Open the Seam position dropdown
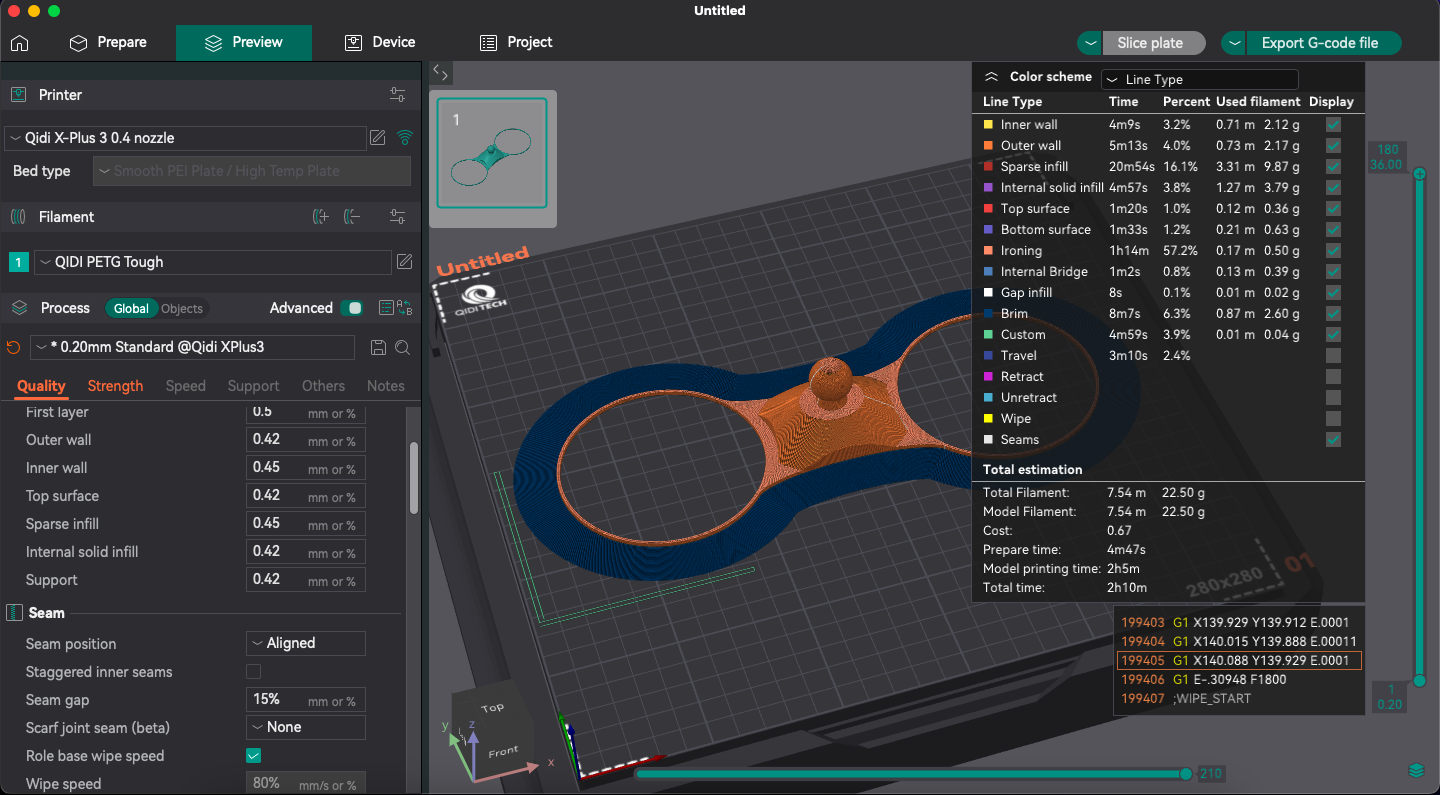The width and height of the screenshot is (1440, 795). pos(306,644)
